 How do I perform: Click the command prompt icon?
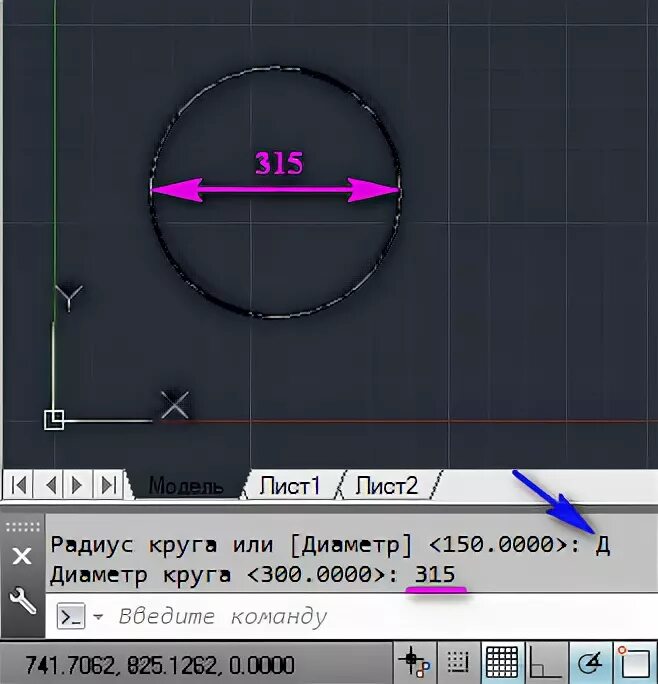coord(71,616)
